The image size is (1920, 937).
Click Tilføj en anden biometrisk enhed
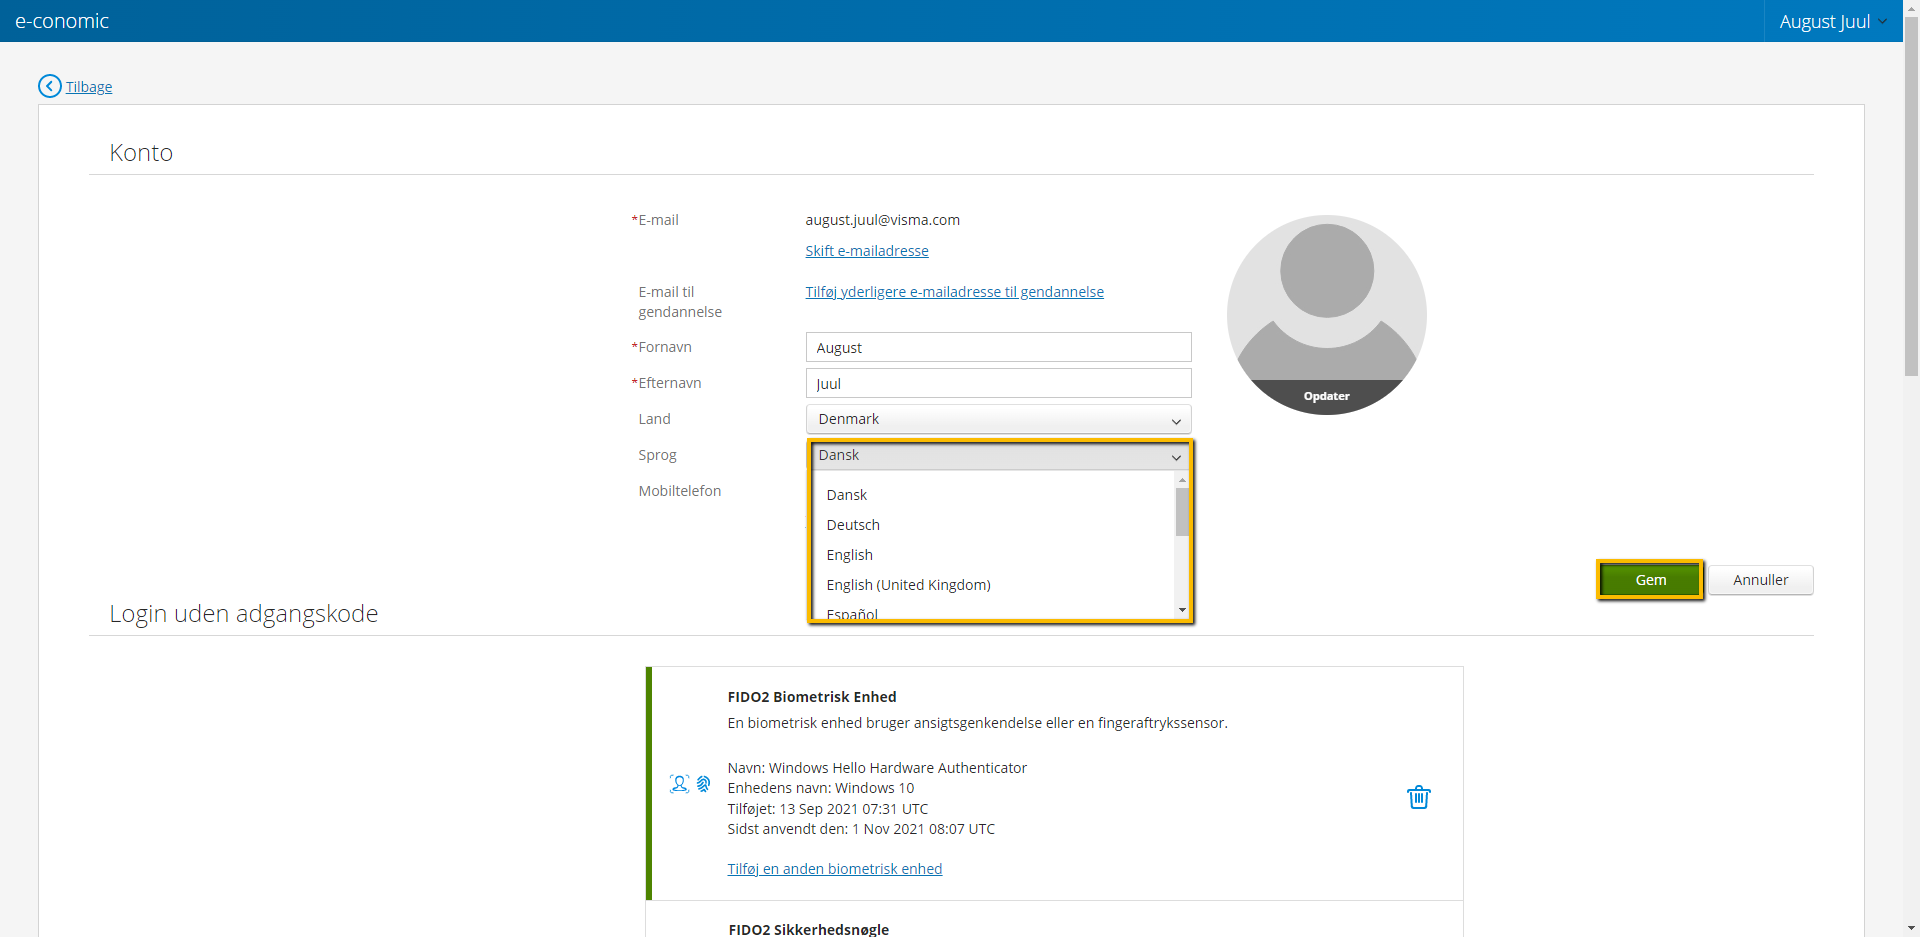[834, 868]
